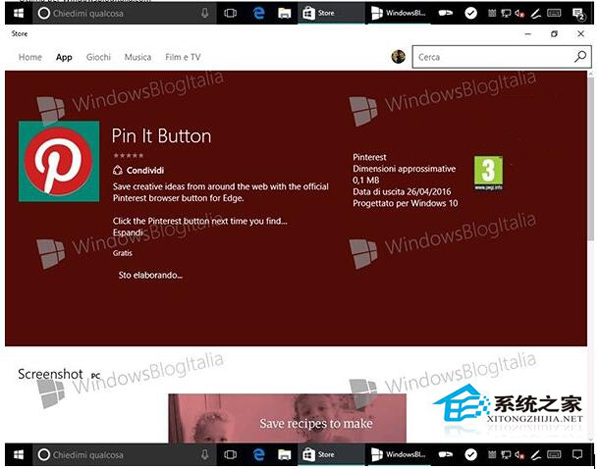Open the Pinterest publisher link
The image size is (600, 469).
370,157
